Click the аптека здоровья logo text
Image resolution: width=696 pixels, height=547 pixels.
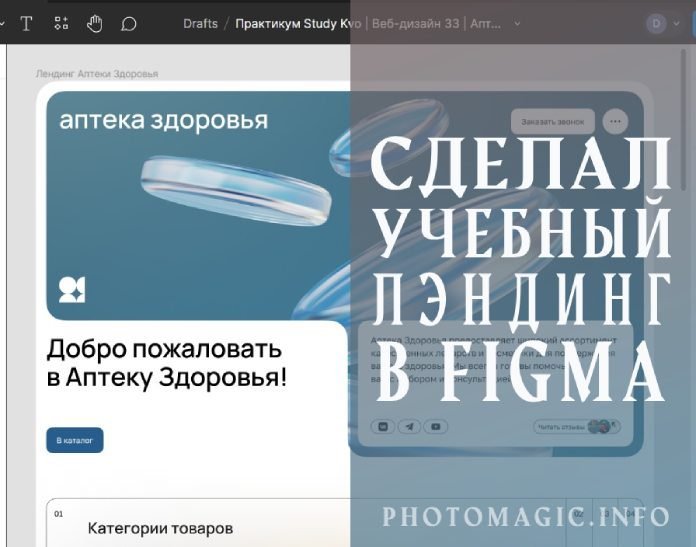[x=164, y=120]
